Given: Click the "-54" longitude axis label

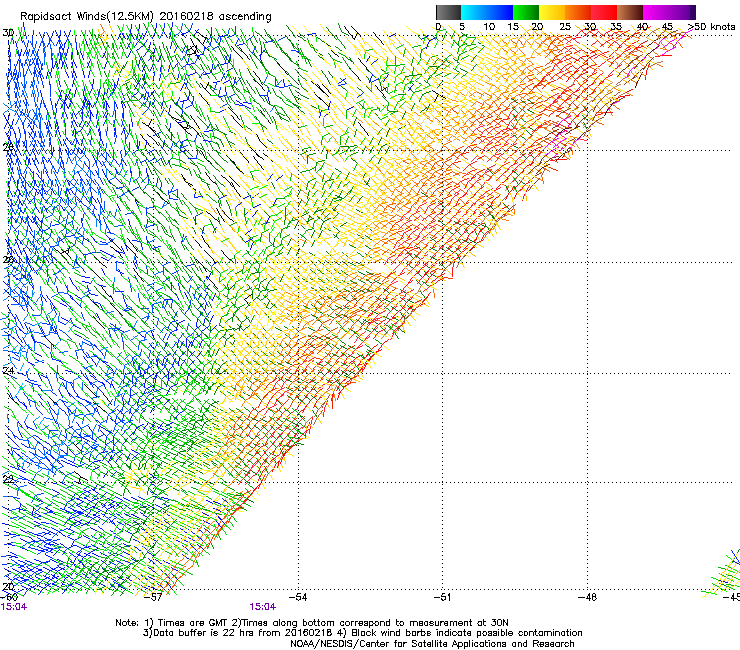Looking at the screenshot, I should point(298,597).
